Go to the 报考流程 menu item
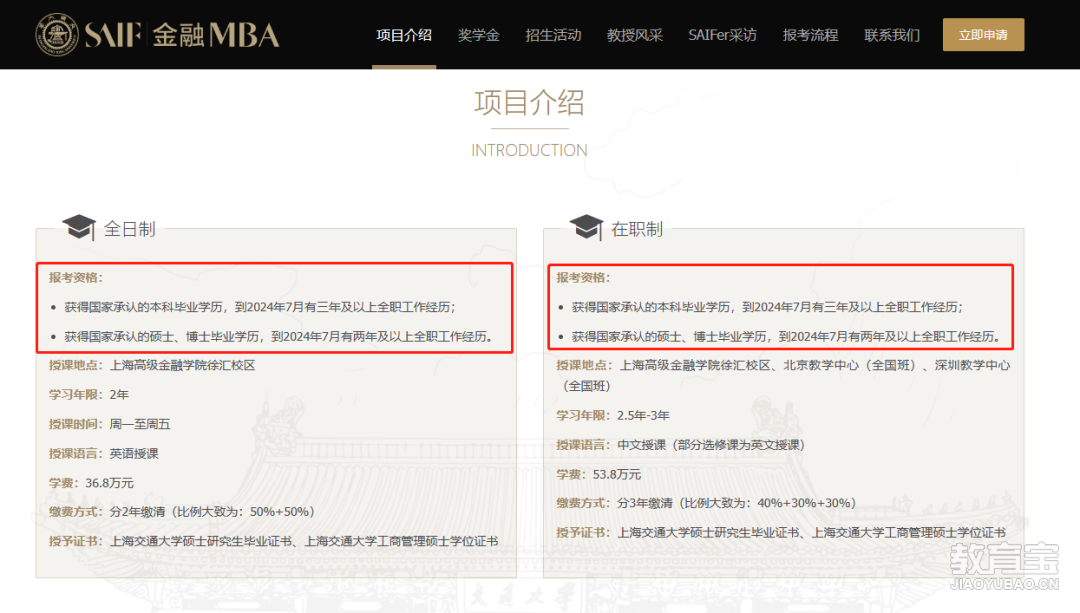This screenshot has height=613, width=1080. (810, 35)
